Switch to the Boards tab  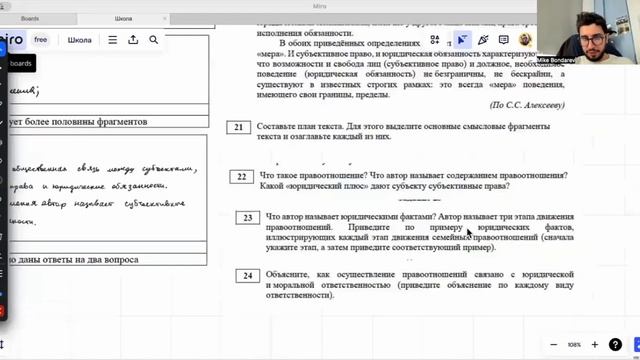pos(30,19)
